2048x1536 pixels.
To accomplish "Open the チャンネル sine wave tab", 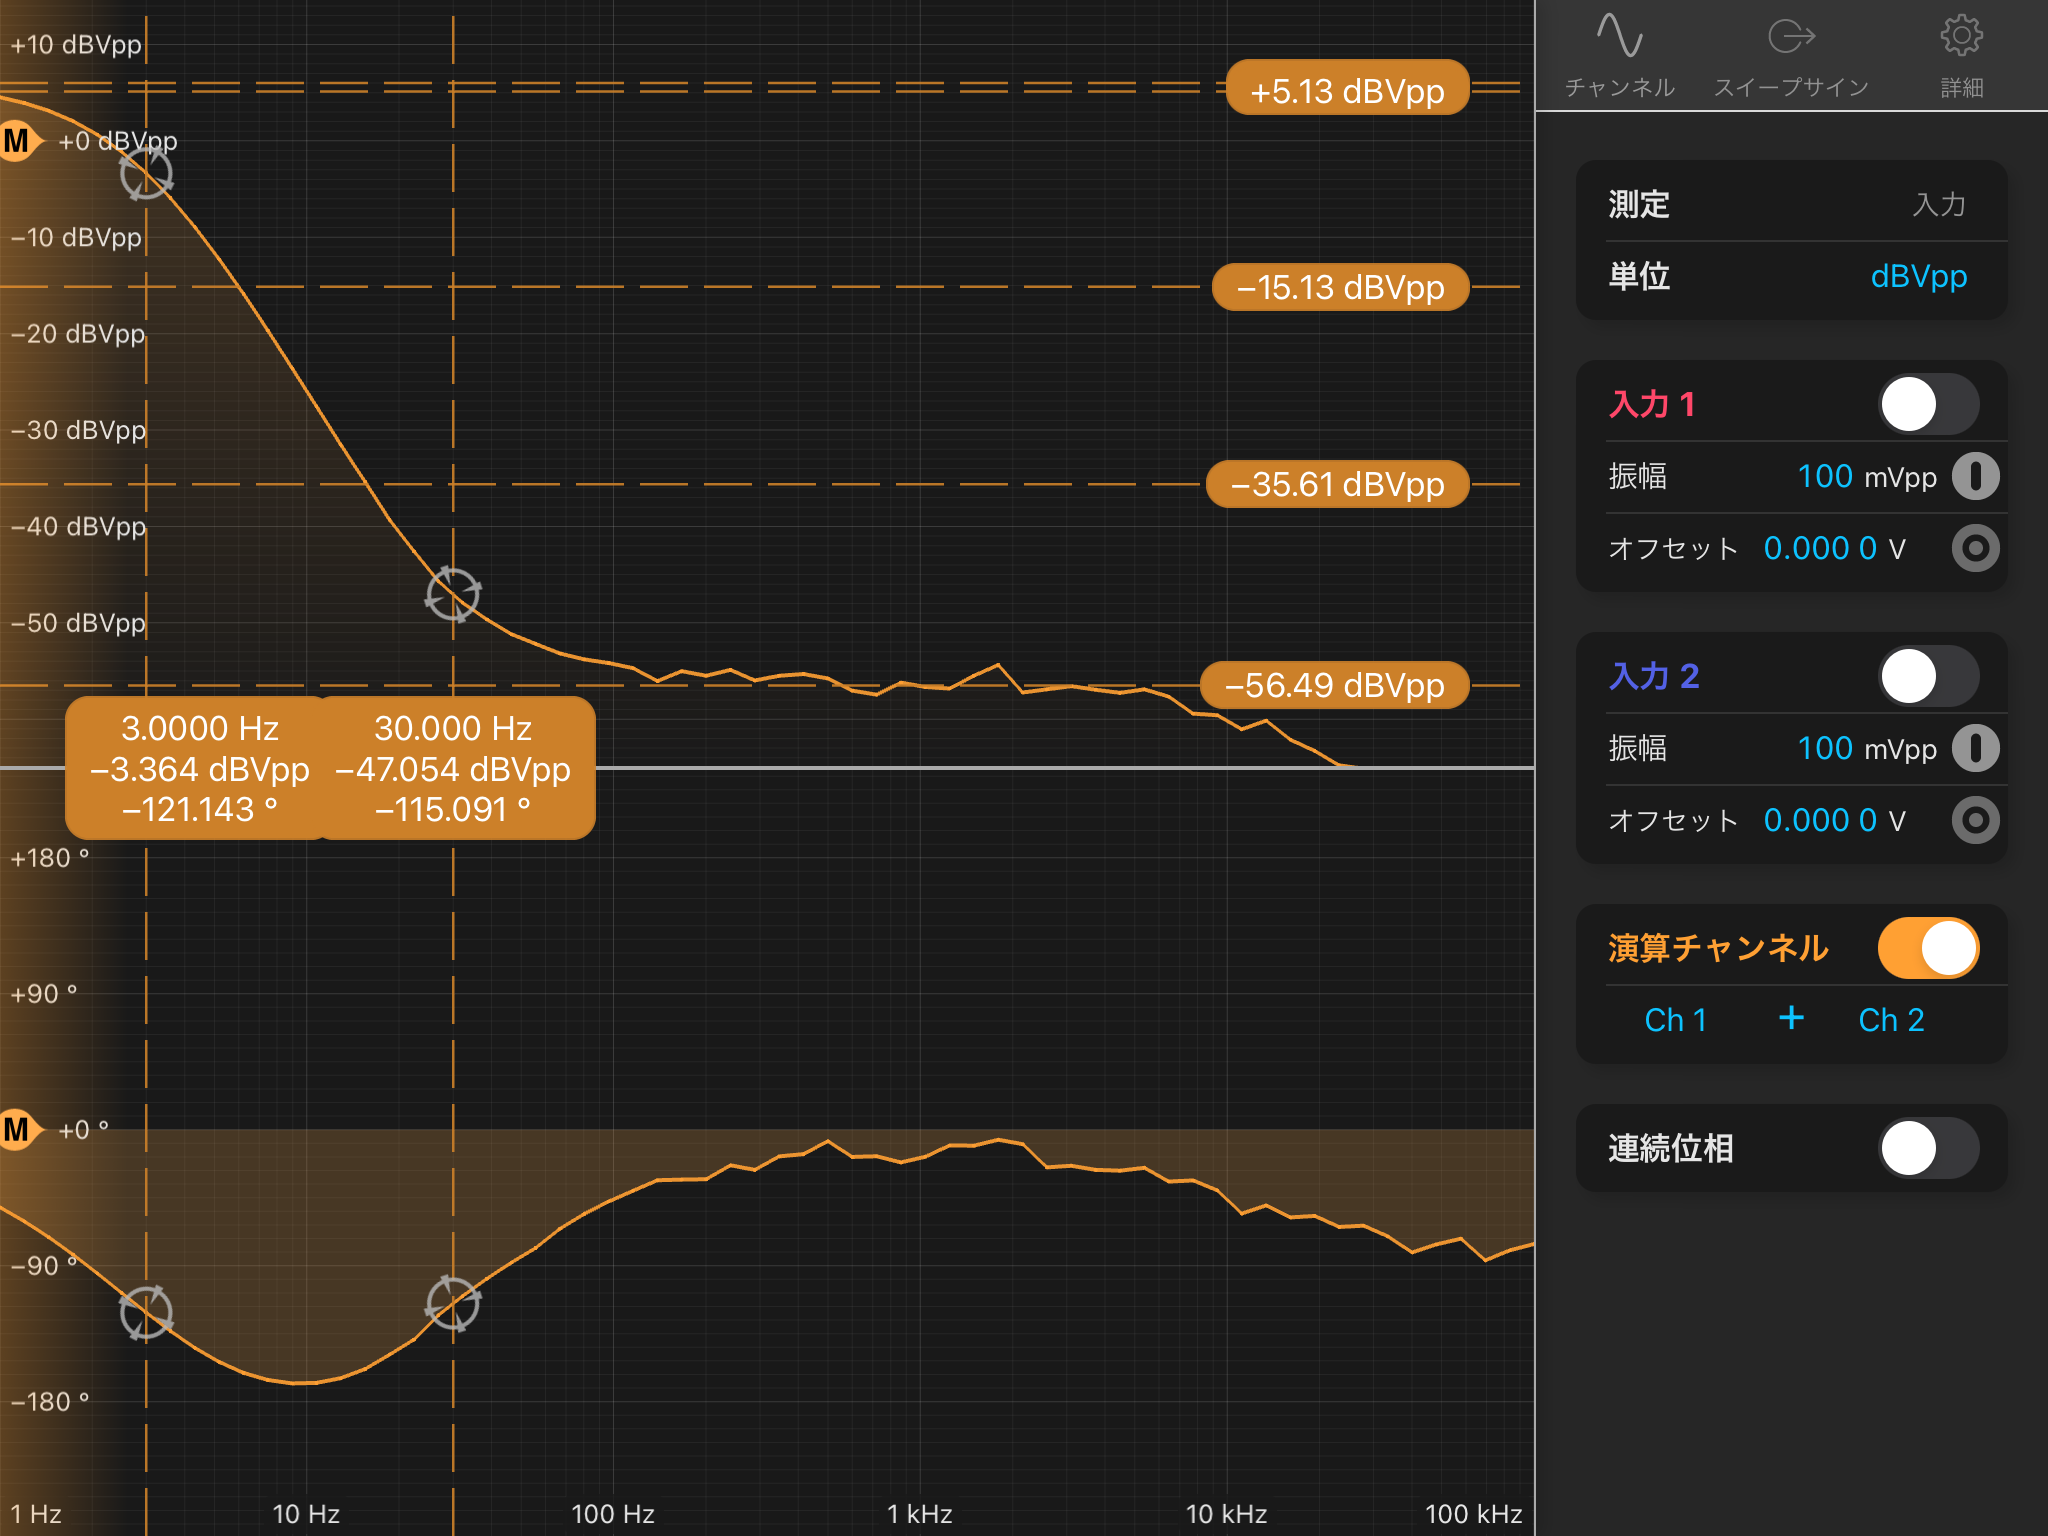I will tap(1619, 56).
